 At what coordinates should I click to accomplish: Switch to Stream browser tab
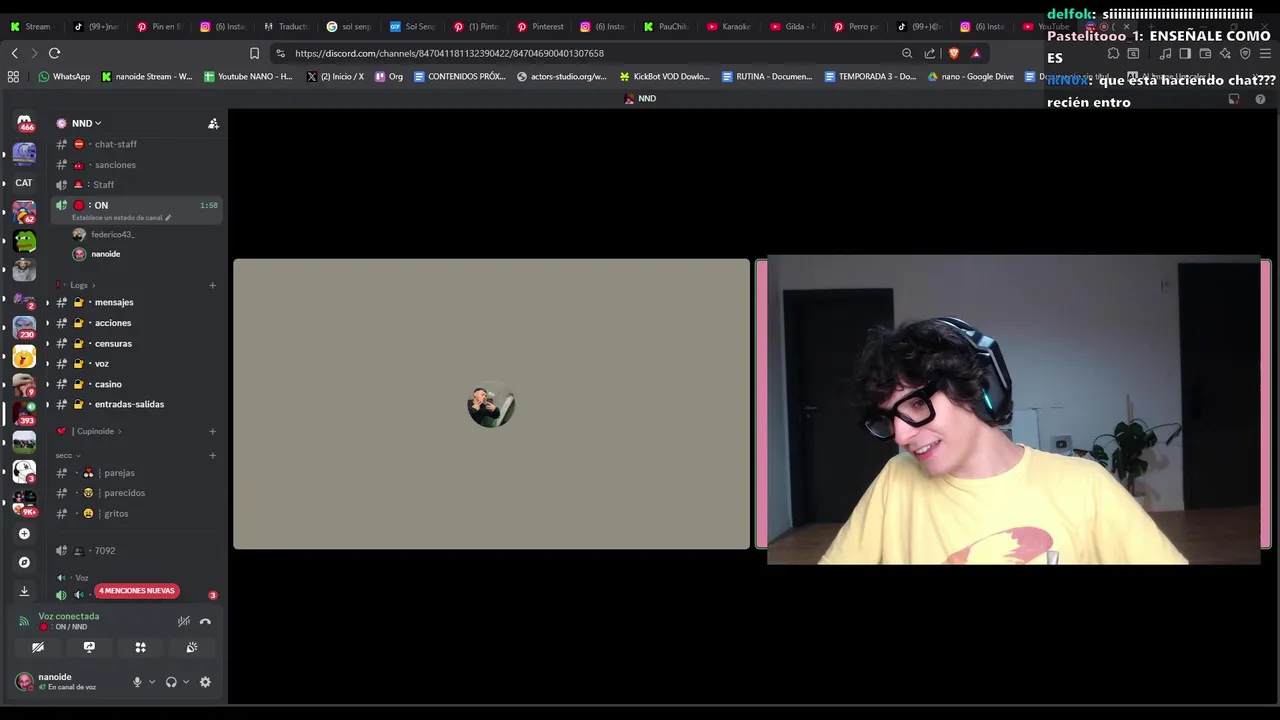pyautogui.click(x=31, y=27)
